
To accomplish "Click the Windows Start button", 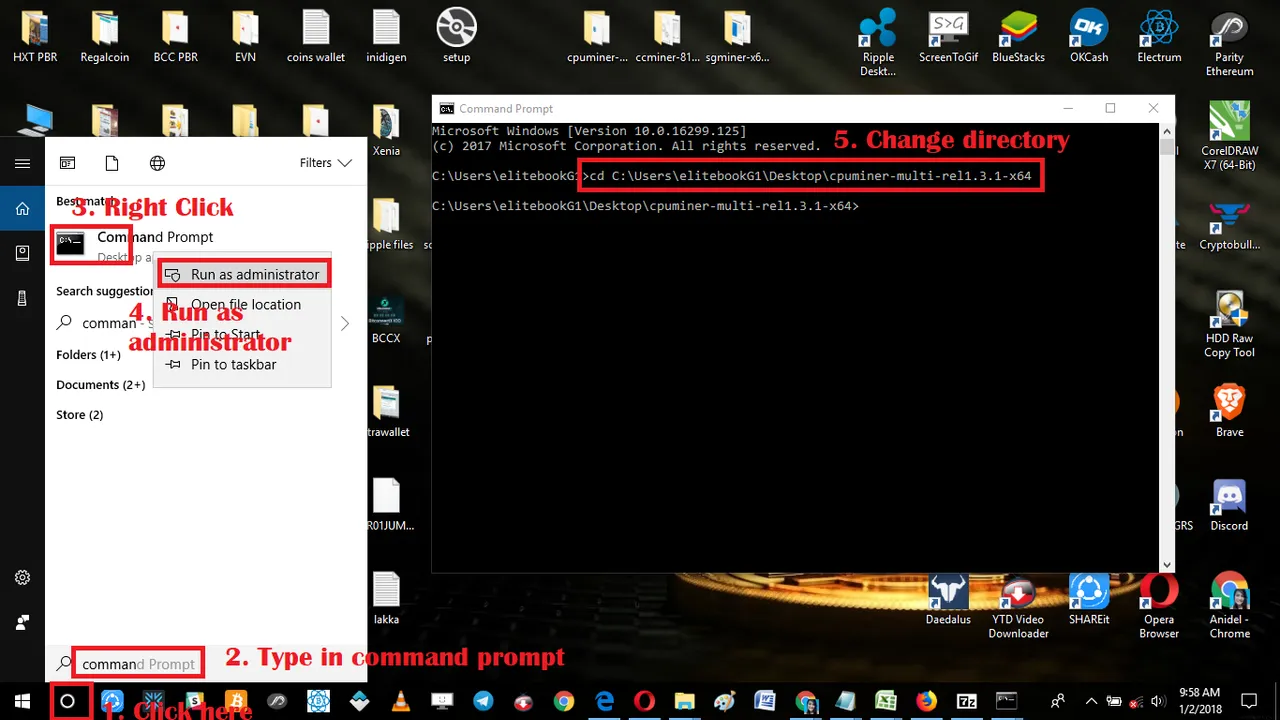I will coord(22,701).
